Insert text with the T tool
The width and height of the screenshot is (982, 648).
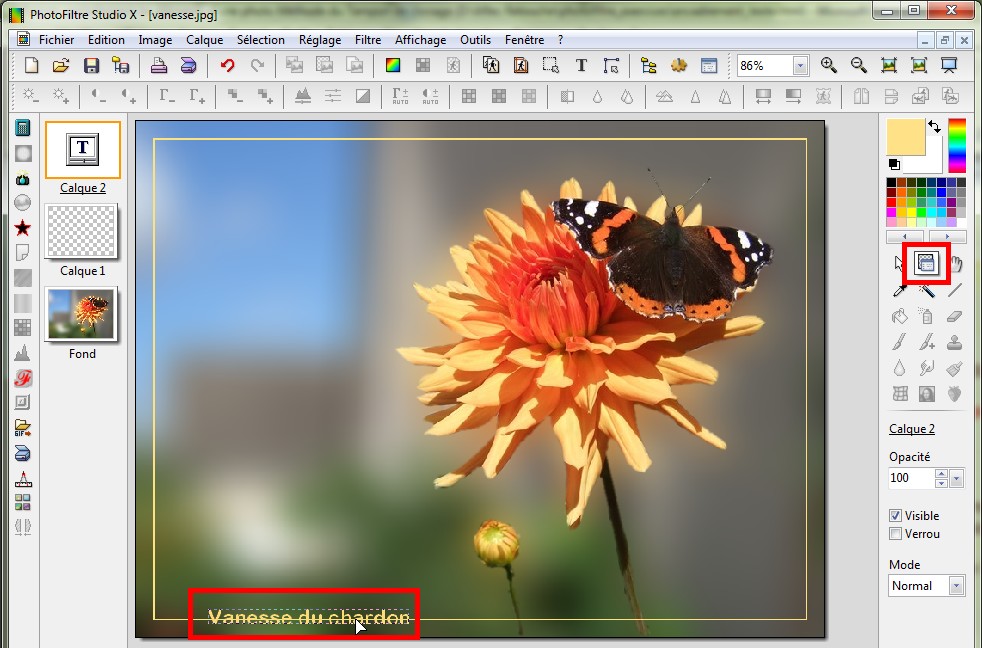point(581,65)
